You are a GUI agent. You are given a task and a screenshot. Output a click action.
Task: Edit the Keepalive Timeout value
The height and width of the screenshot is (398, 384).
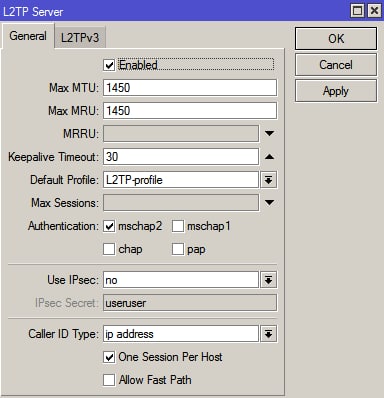(x=181, y=157)
